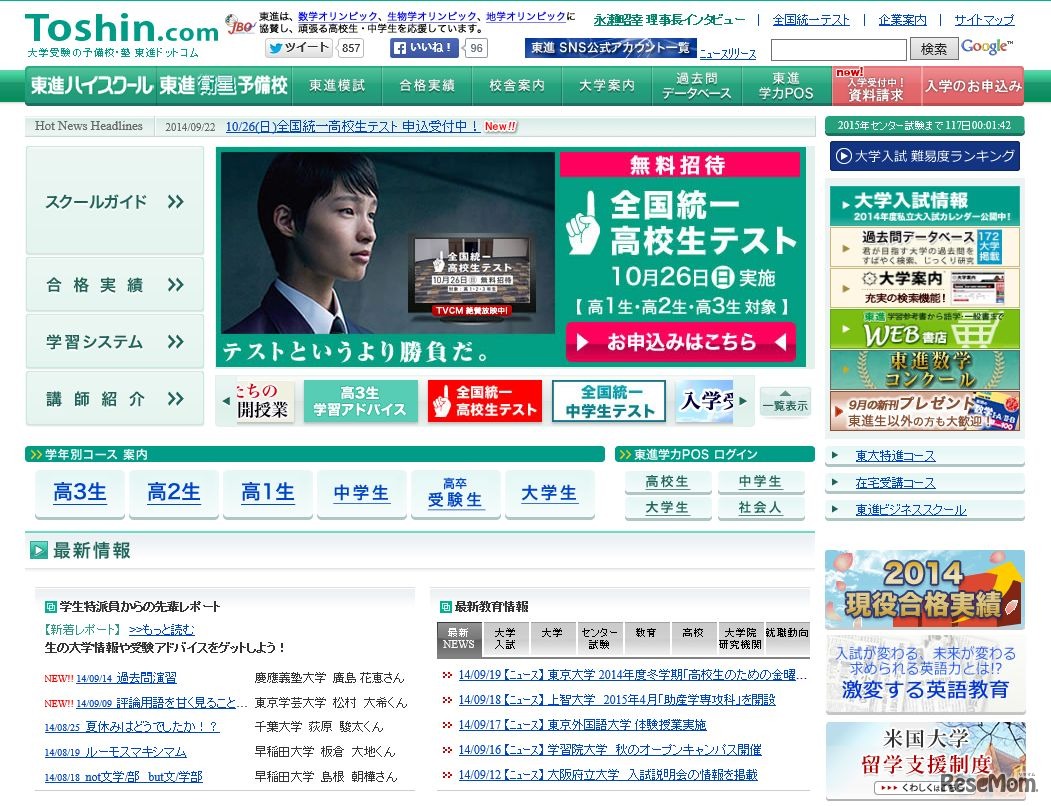Switch to 最新NEWS tab
Screen dimensions: 1051x806
[458, 638]
